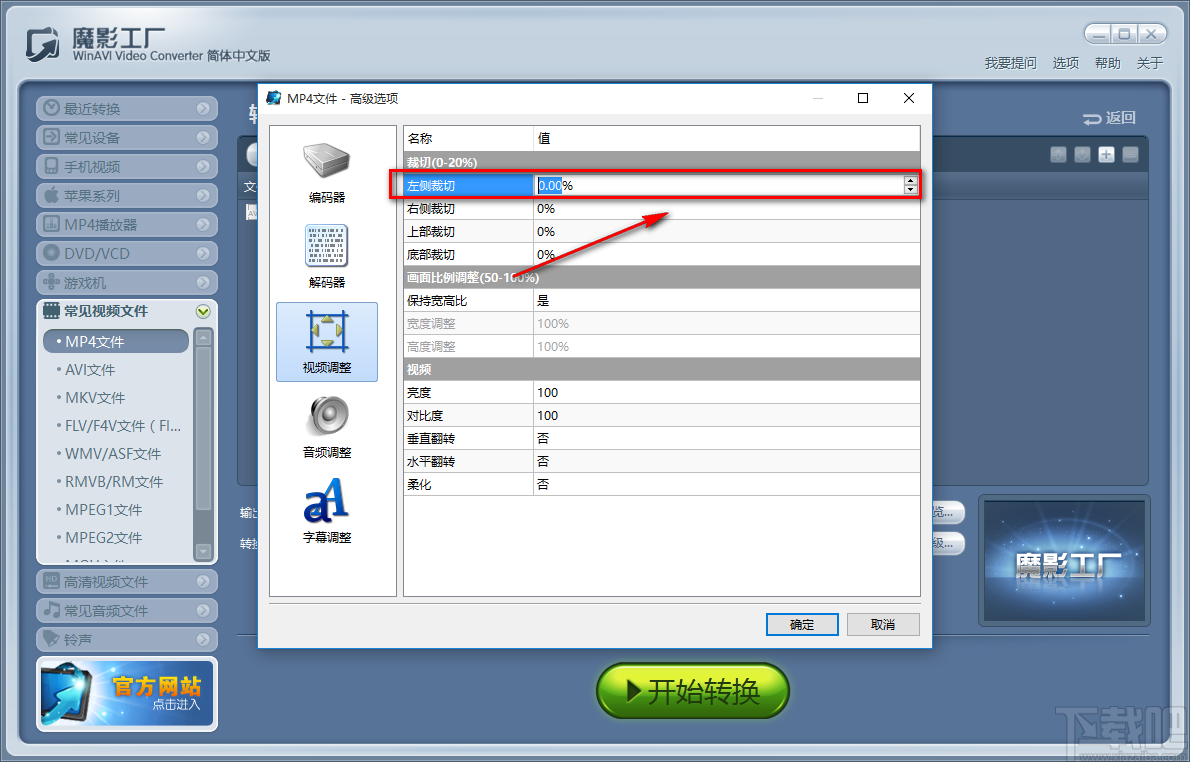Close the MP4文件 高级选项 dialog
The image size is (1190, 762).
pos(909,98)
